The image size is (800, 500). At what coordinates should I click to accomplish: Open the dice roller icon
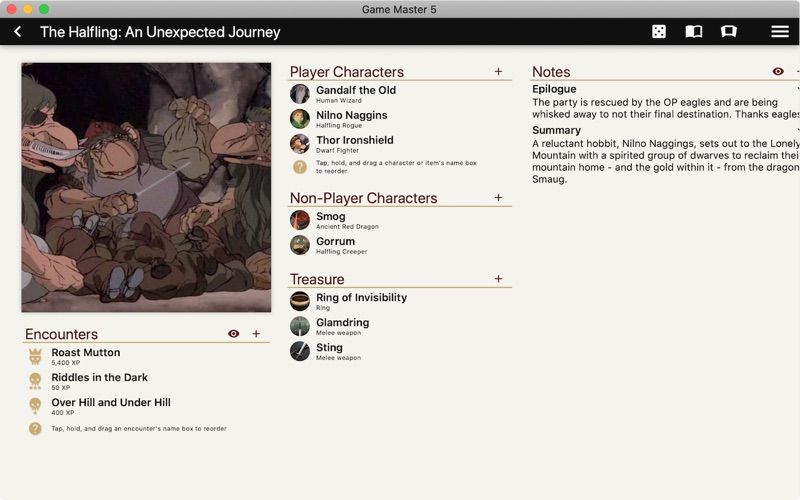[x=659, y=32]
